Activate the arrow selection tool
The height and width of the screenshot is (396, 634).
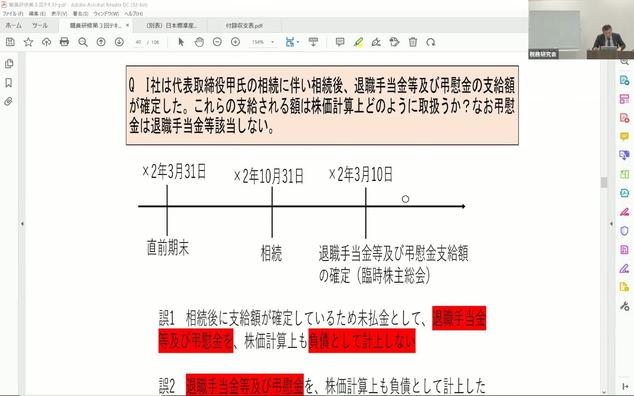pyautogui.click(x=181, y=42)
